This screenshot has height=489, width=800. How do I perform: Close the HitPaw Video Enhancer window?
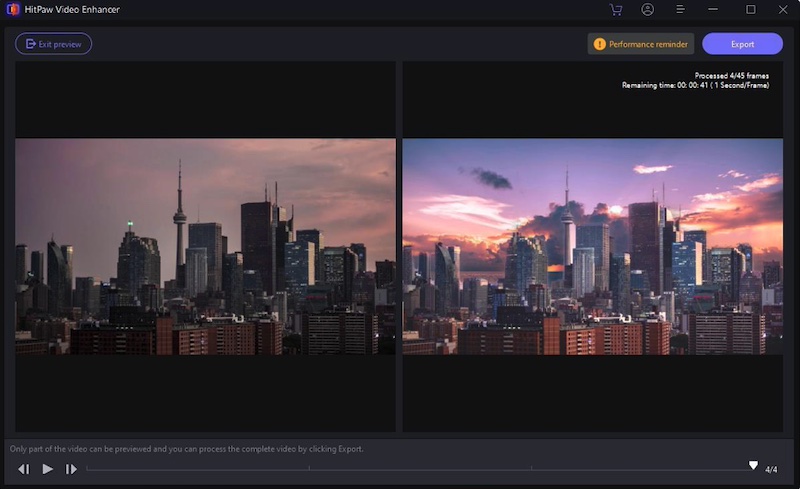pos(783,10)
